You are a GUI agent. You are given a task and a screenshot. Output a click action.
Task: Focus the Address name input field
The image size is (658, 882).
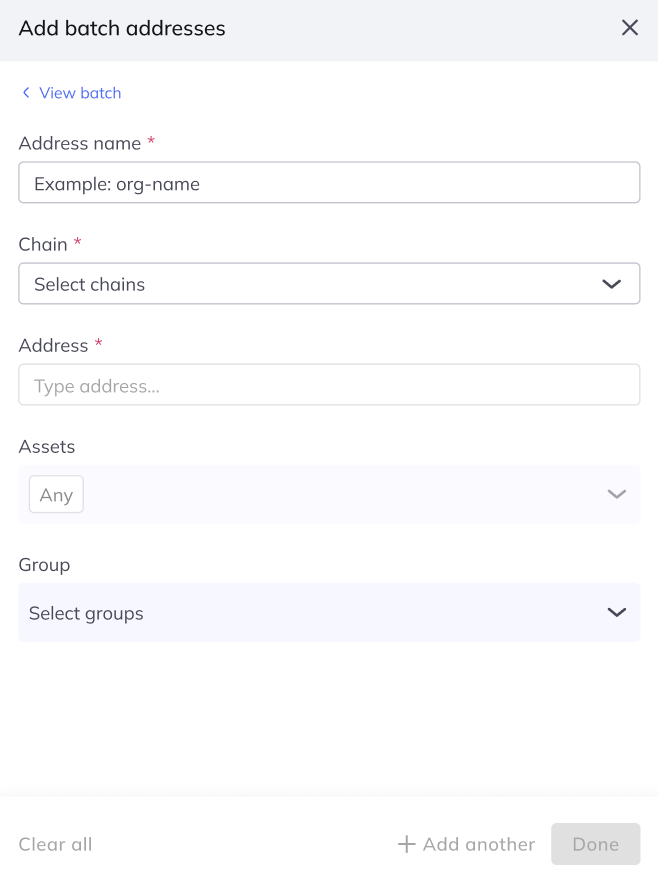coord(329,183)
